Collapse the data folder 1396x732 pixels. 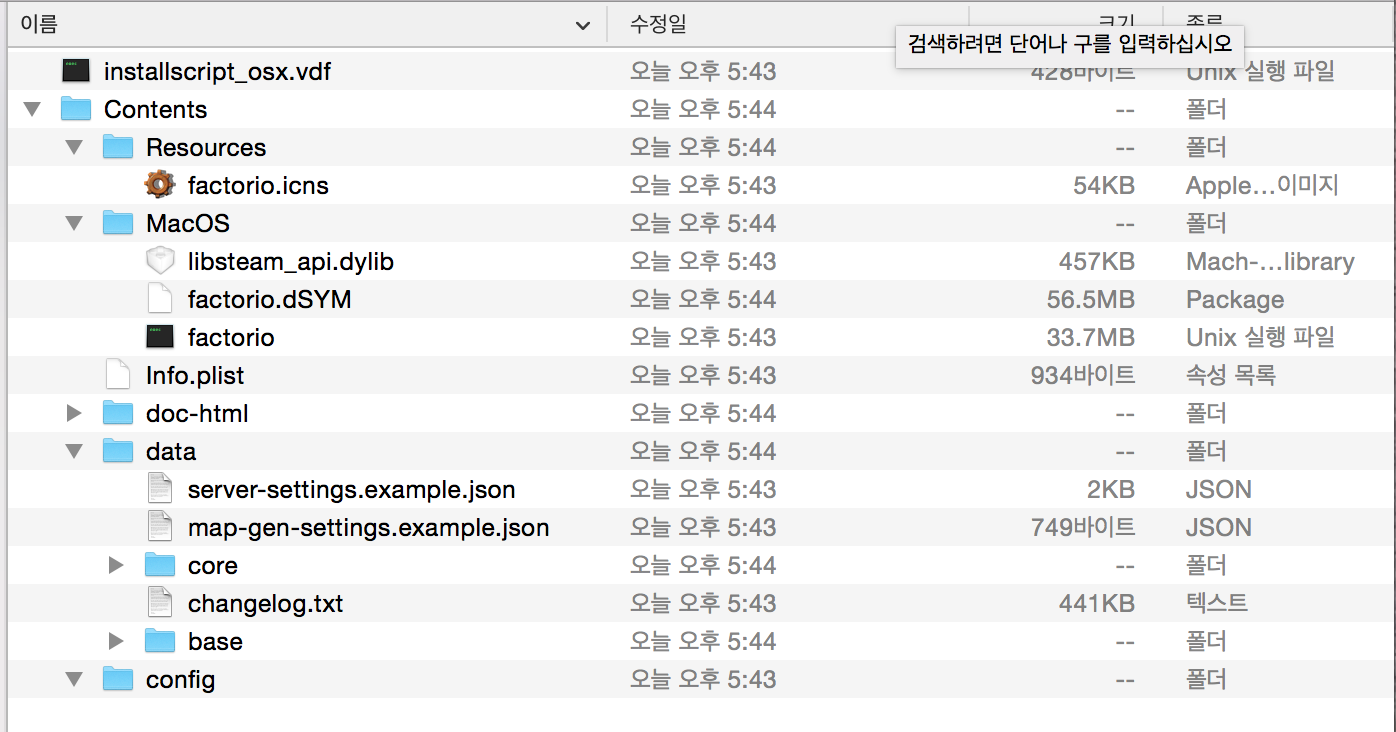click(x=74, y=452)
